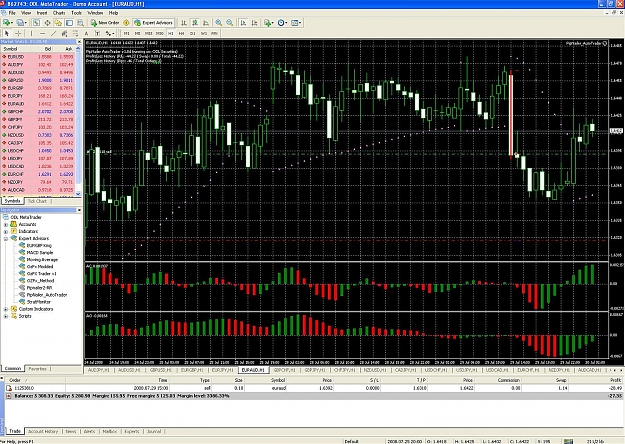
Task: Select MACD Sample expert advisor
Action: [x=39, y=253]
